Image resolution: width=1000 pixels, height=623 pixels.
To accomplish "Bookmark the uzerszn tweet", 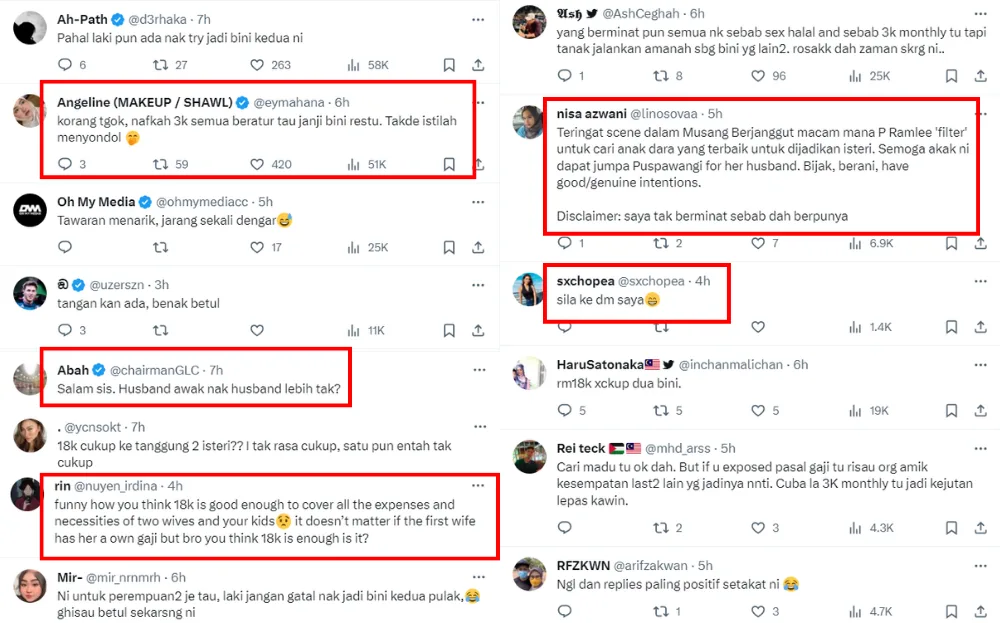I will click(449, 330).
